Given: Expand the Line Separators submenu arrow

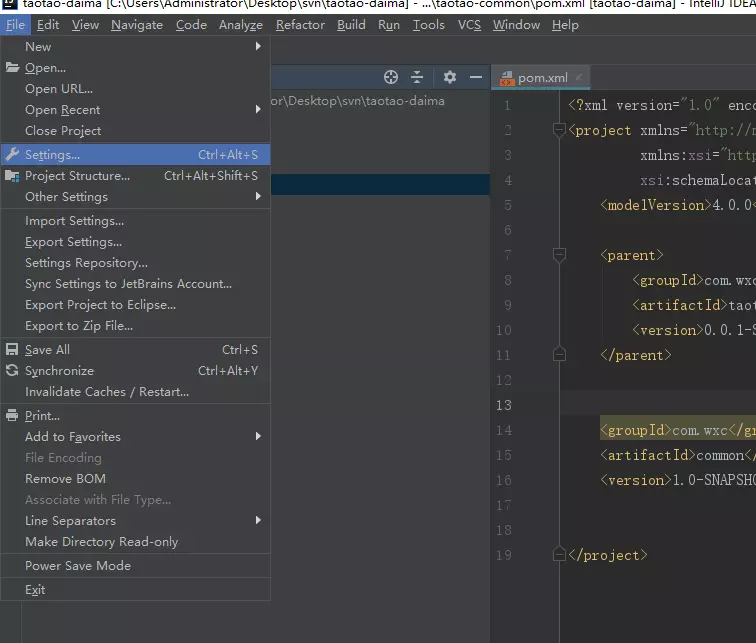Looking at the screenshot, I should pos(258,520).
